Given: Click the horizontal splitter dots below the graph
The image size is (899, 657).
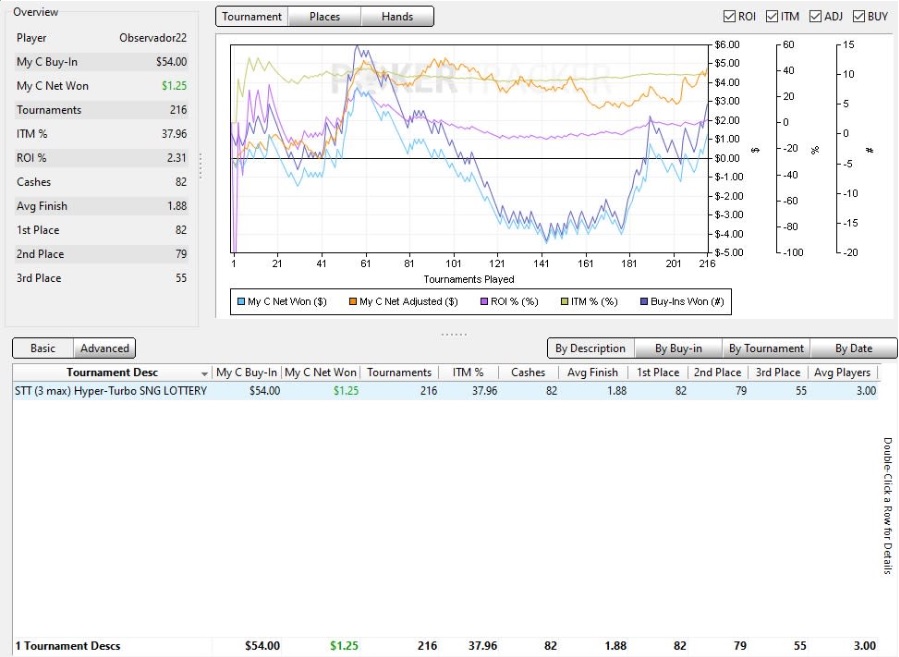Looking at the screenshot, I should [x=454, y=334].
